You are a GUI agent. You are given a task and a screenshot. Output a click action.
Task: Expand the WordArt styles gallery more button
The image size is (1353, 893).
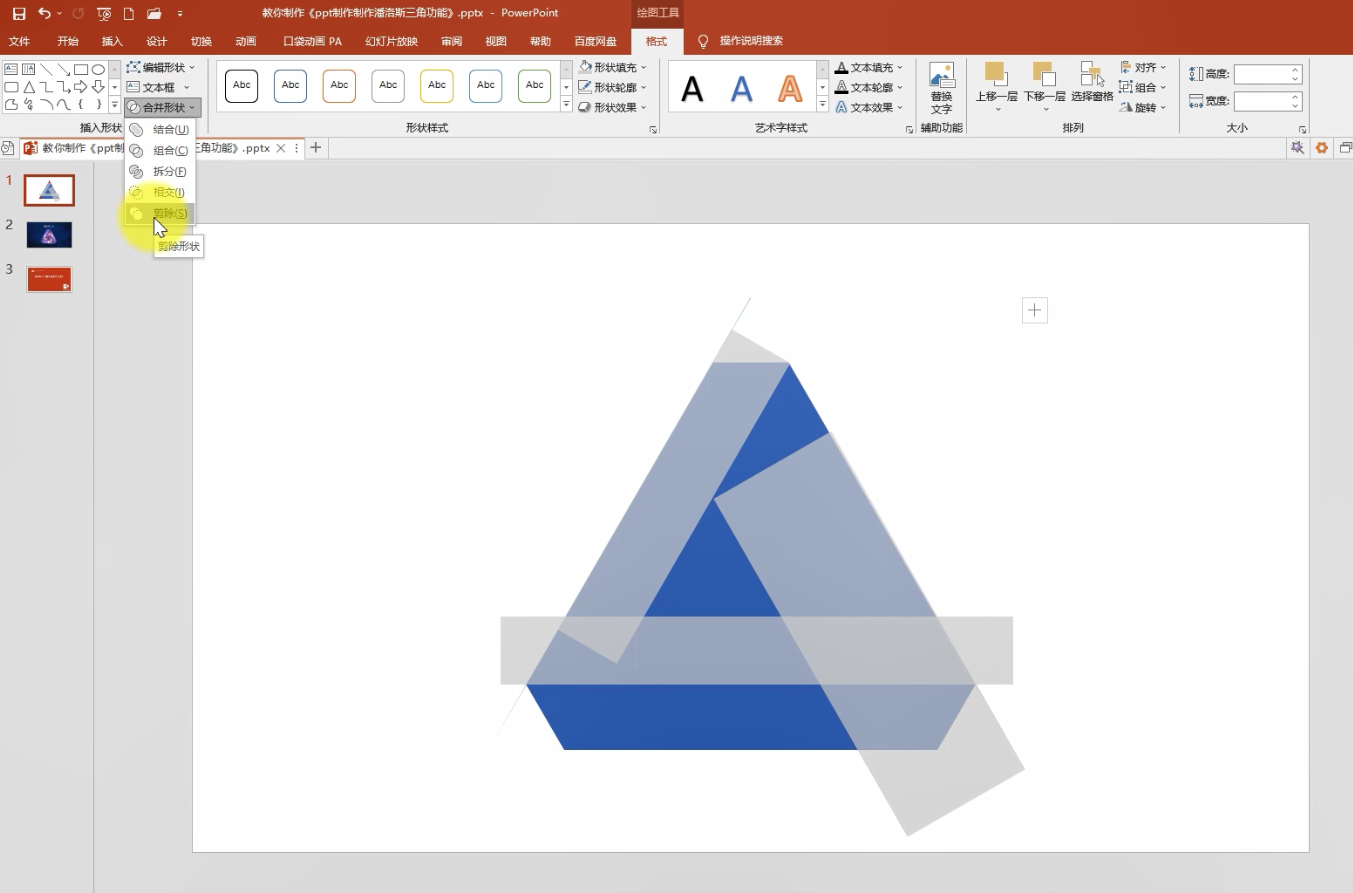click(x=823, y=104)
